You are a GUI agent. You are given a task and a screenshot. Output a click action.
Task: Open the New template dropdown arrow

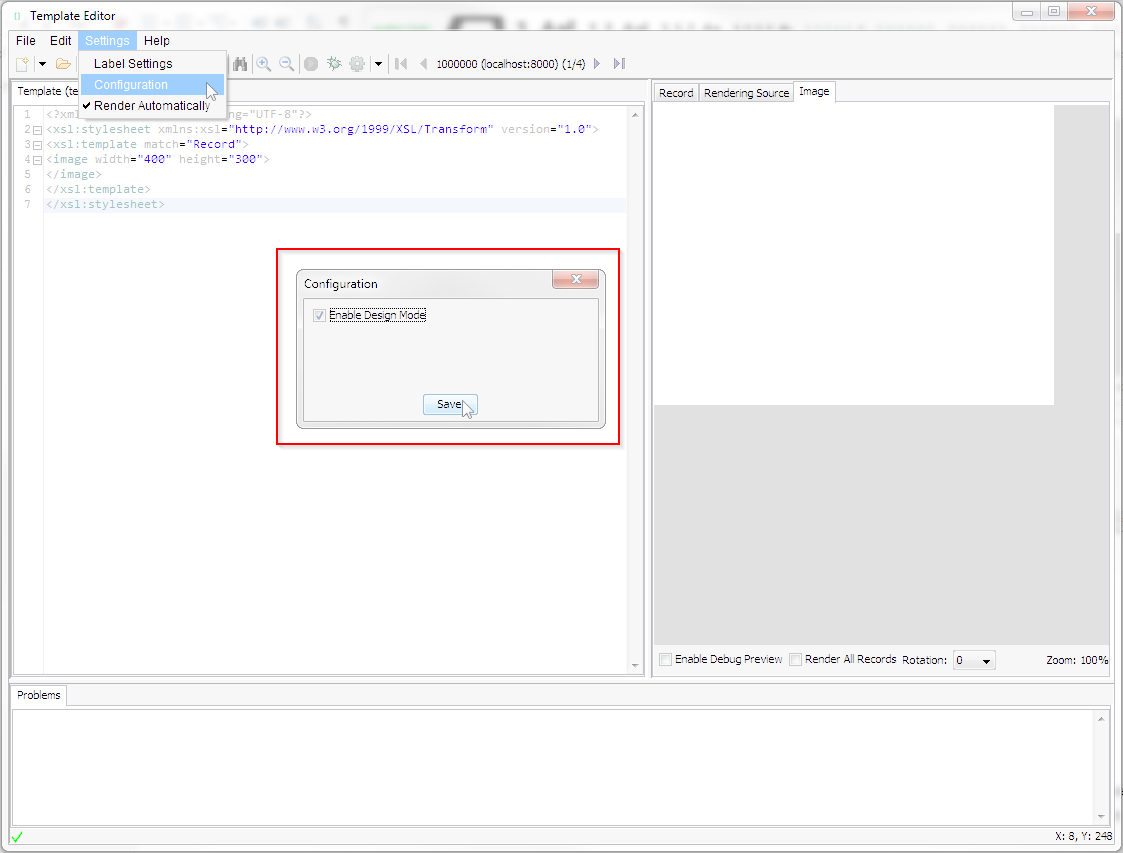coord(42,64)
